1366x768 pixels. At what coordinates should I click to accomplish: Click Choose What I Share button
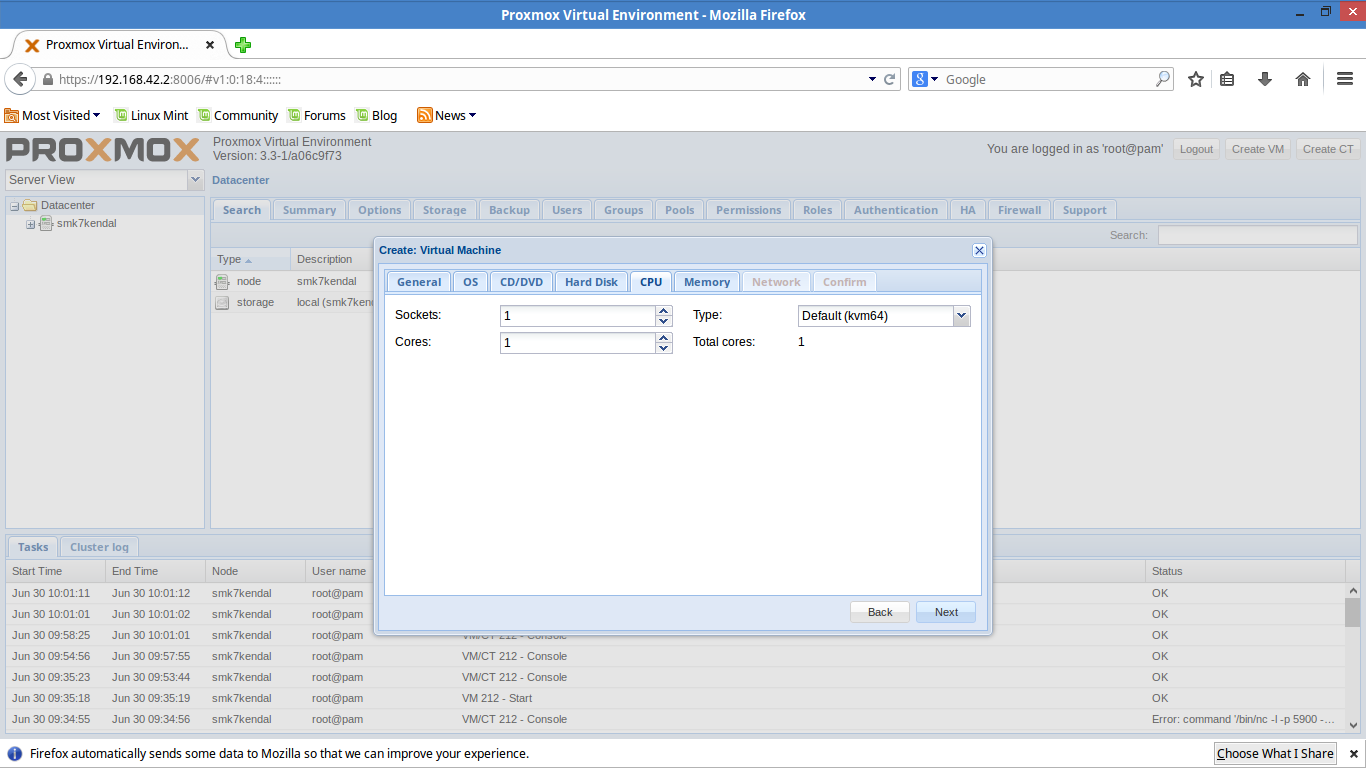click(1275, 754)
